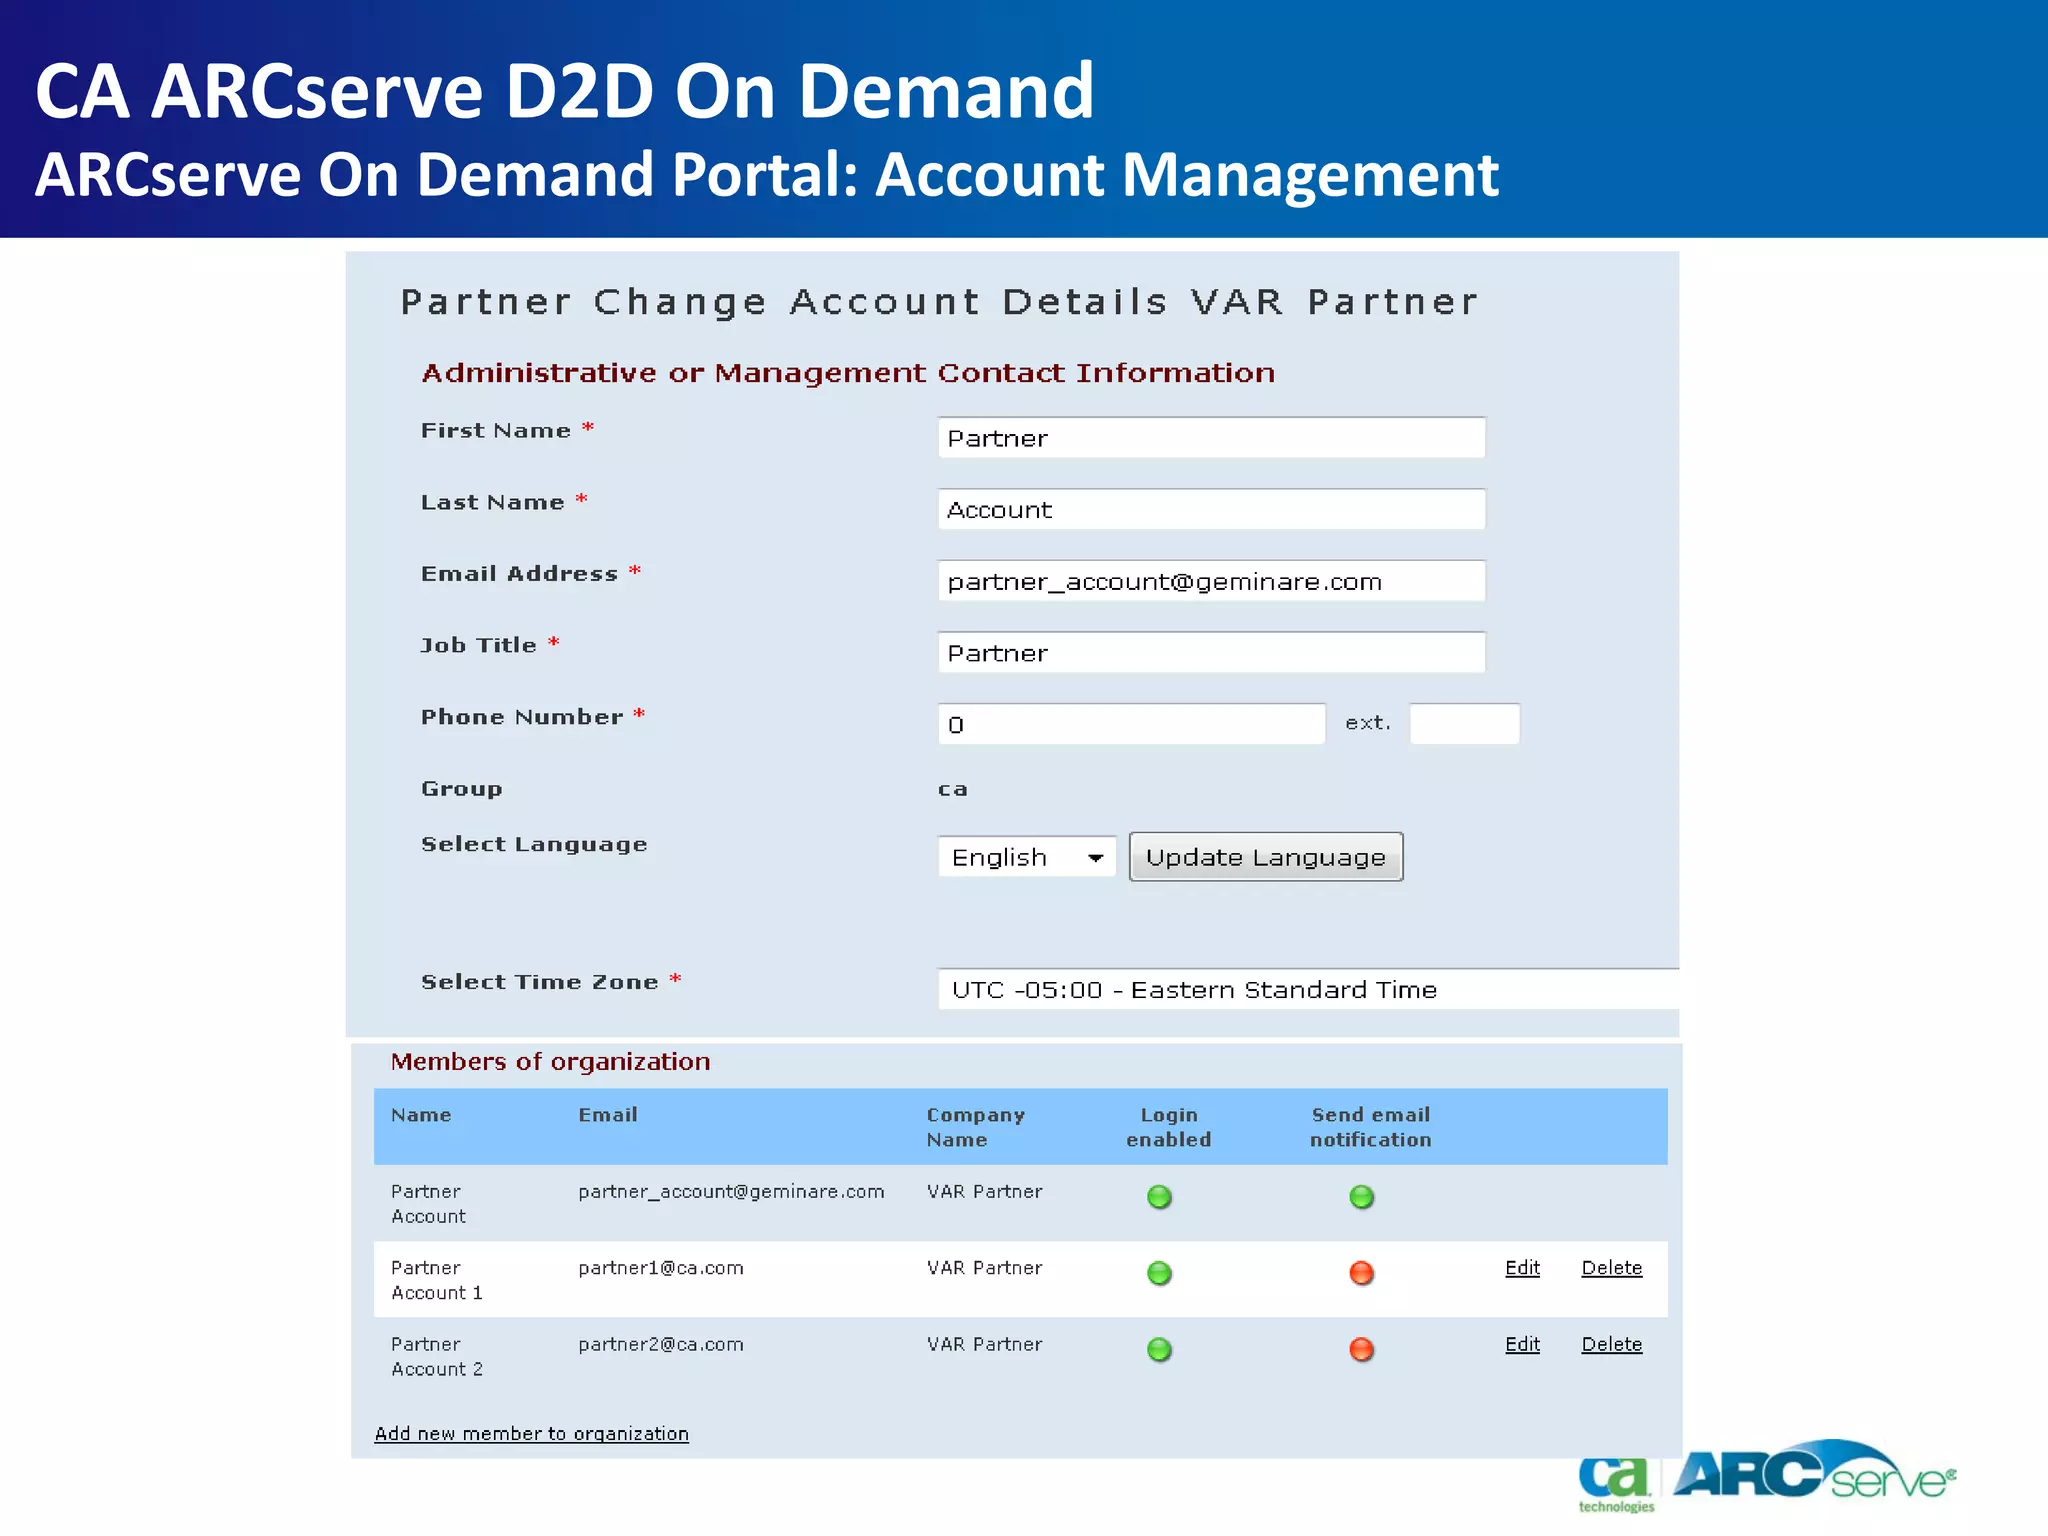Viewport: 2048px width, 1536px height.
Task: Click the Partner Account 1 name cell
Action: coord(437,1280)
